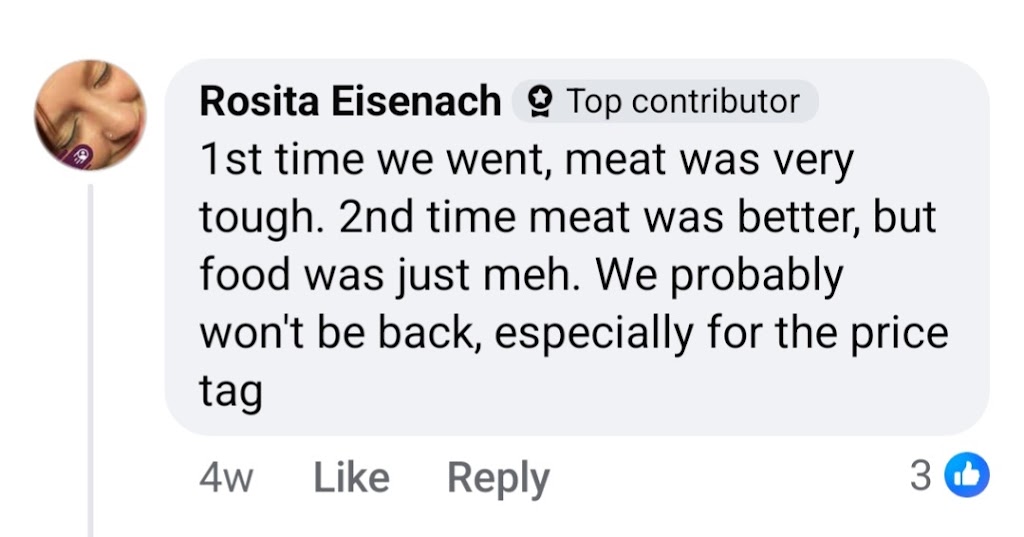Click the word "meh" in the comment

click(x=549, y=275)
